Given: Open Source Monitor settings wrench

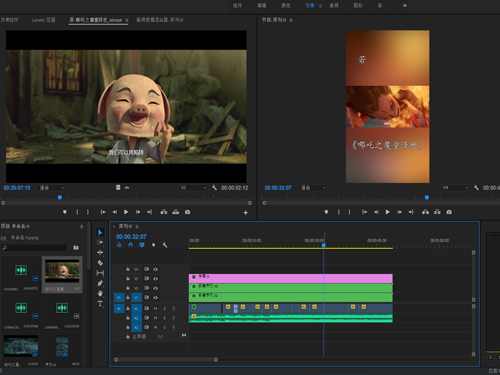Looking at the screenshot, I should pyautogui.click(x=214, y=188).
